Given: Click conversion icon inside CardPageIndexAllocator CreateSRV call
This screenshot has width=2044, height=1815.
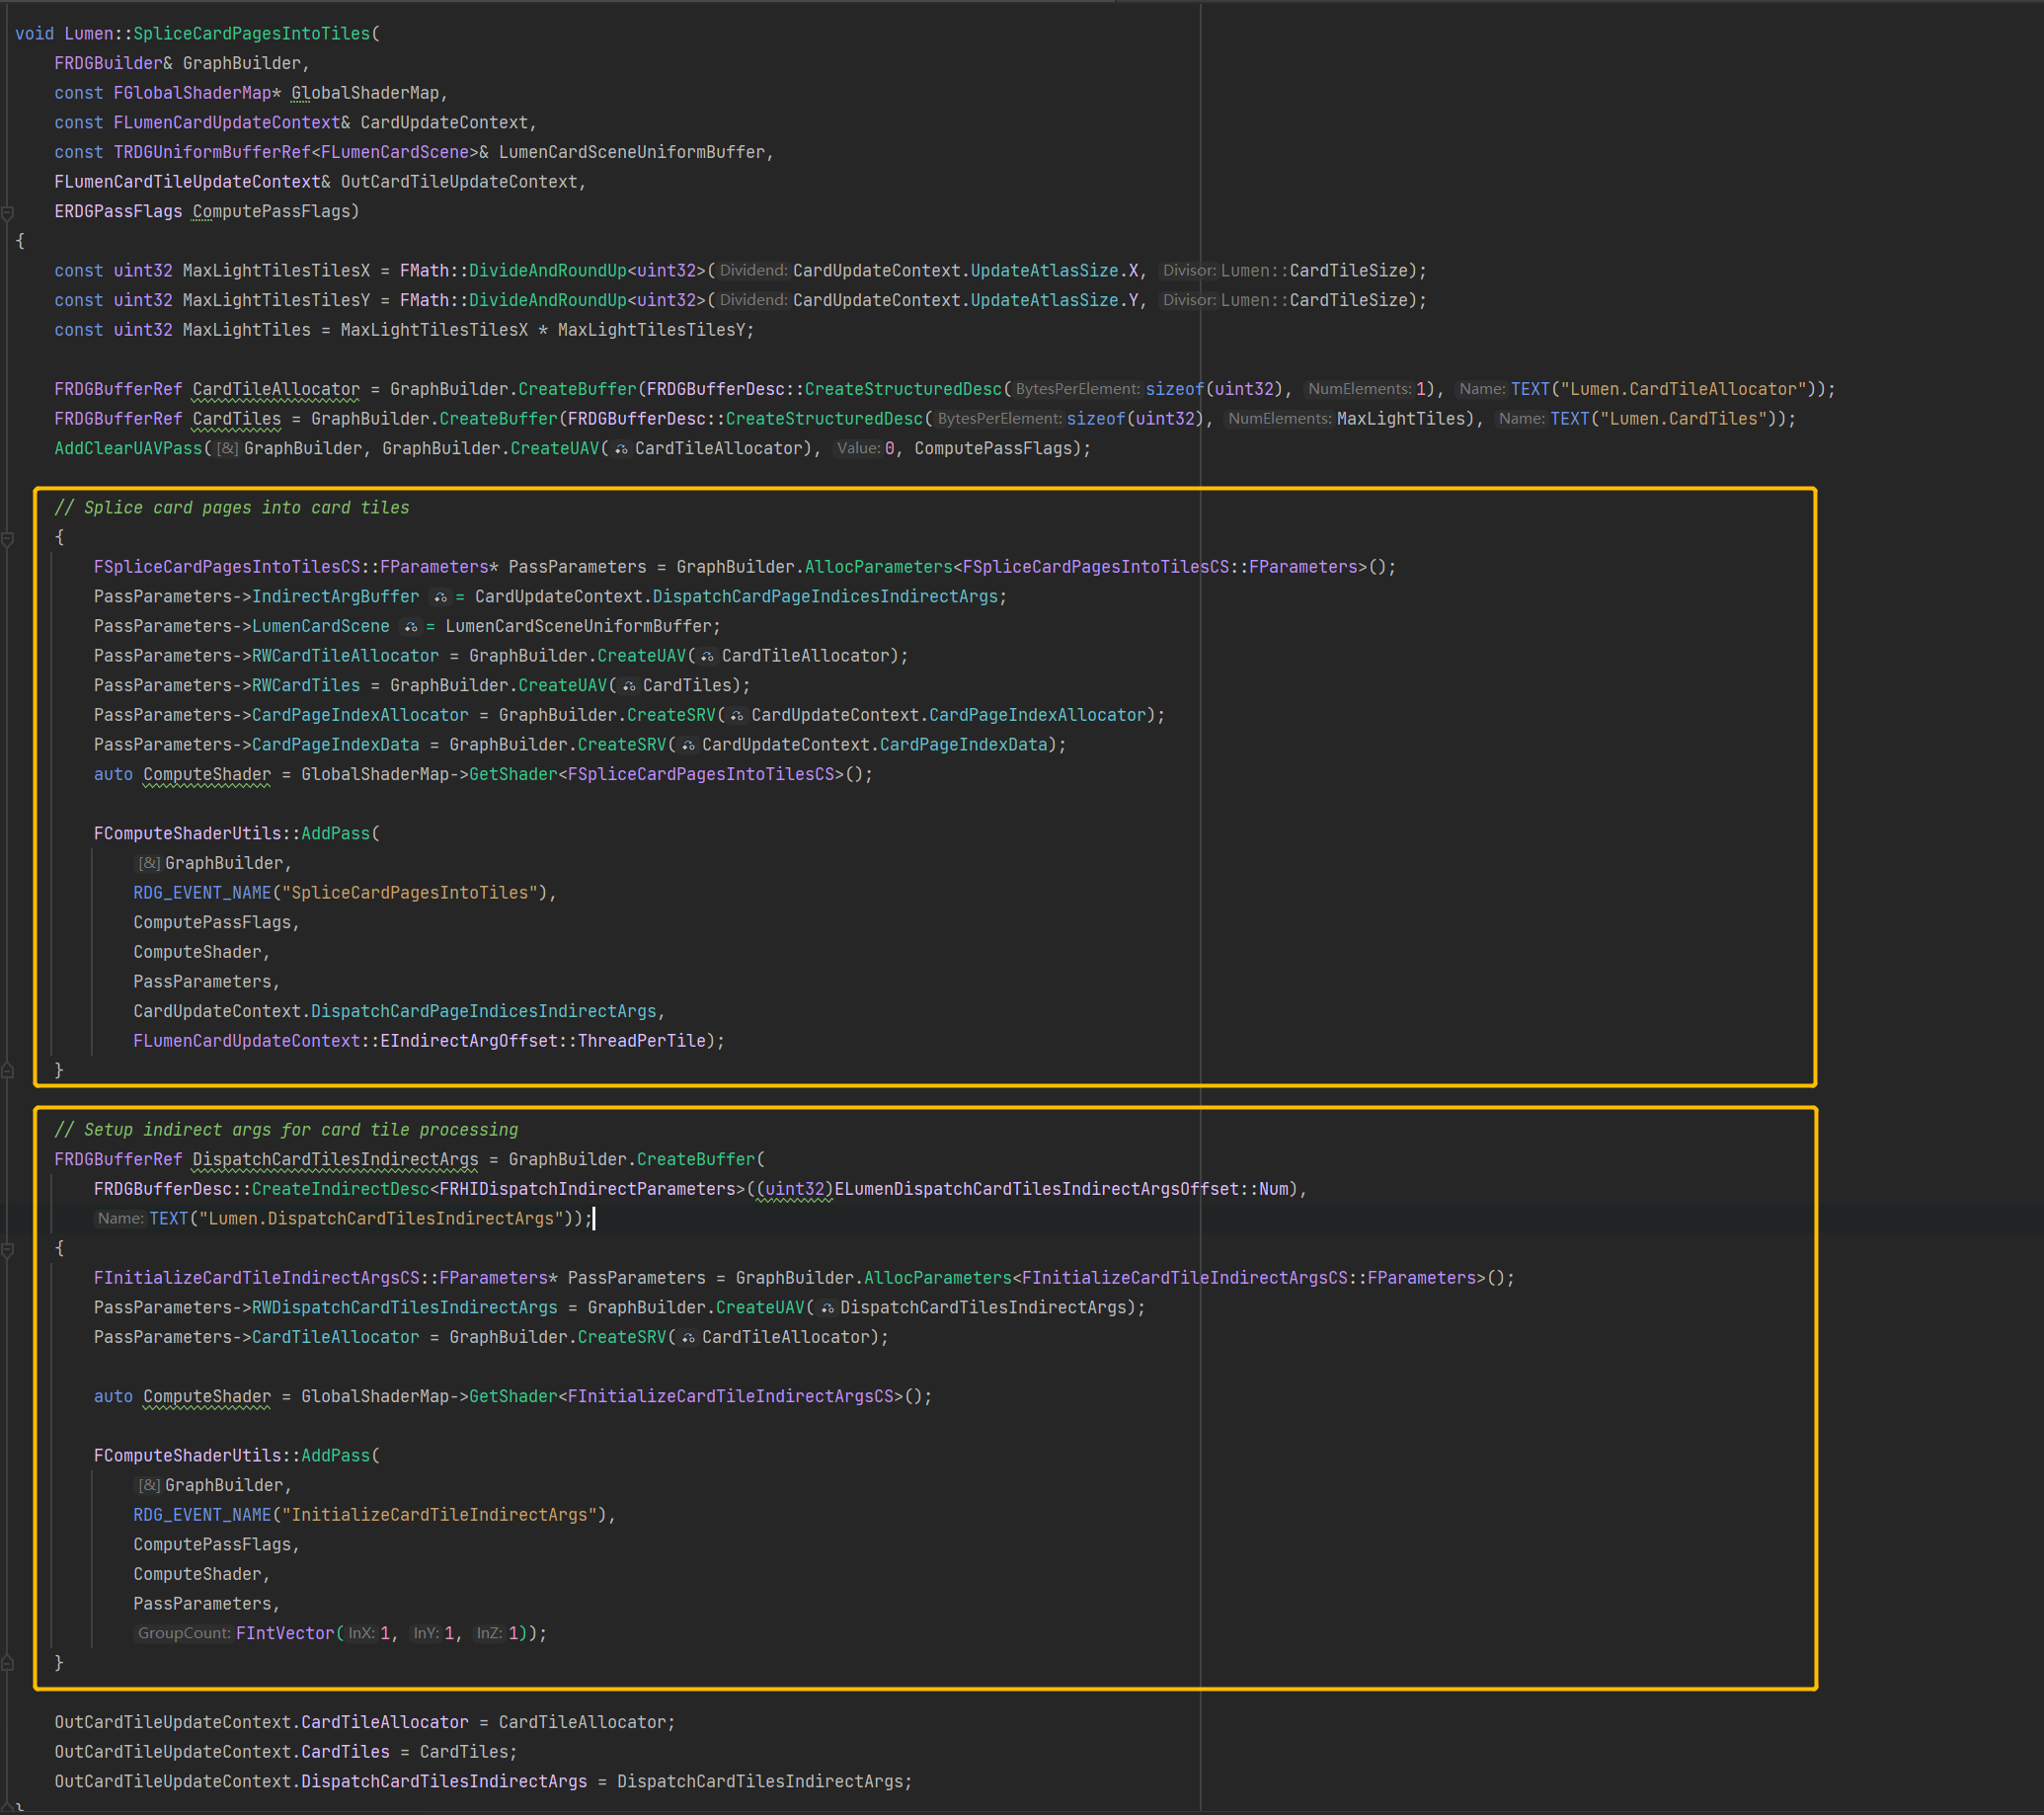Looking at the screenshot, I should pyautogui.click(x=737, y=716).
